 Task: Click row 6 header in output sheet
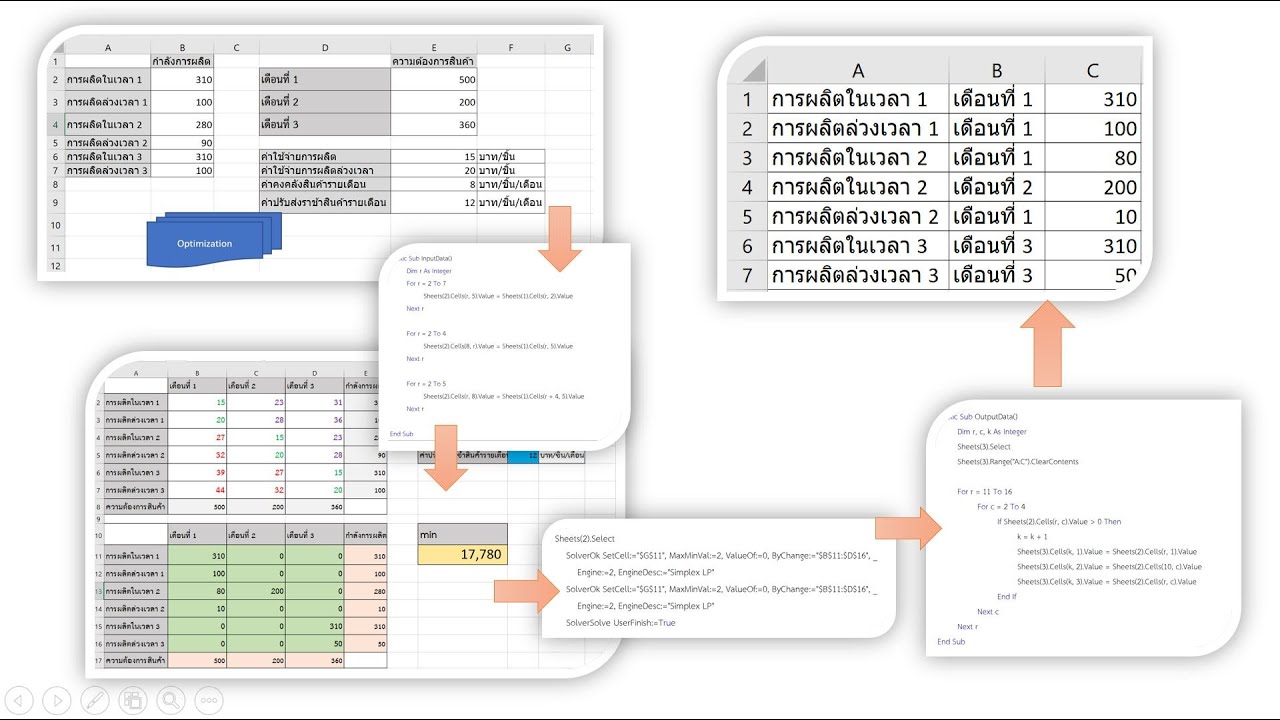(746, 246)
